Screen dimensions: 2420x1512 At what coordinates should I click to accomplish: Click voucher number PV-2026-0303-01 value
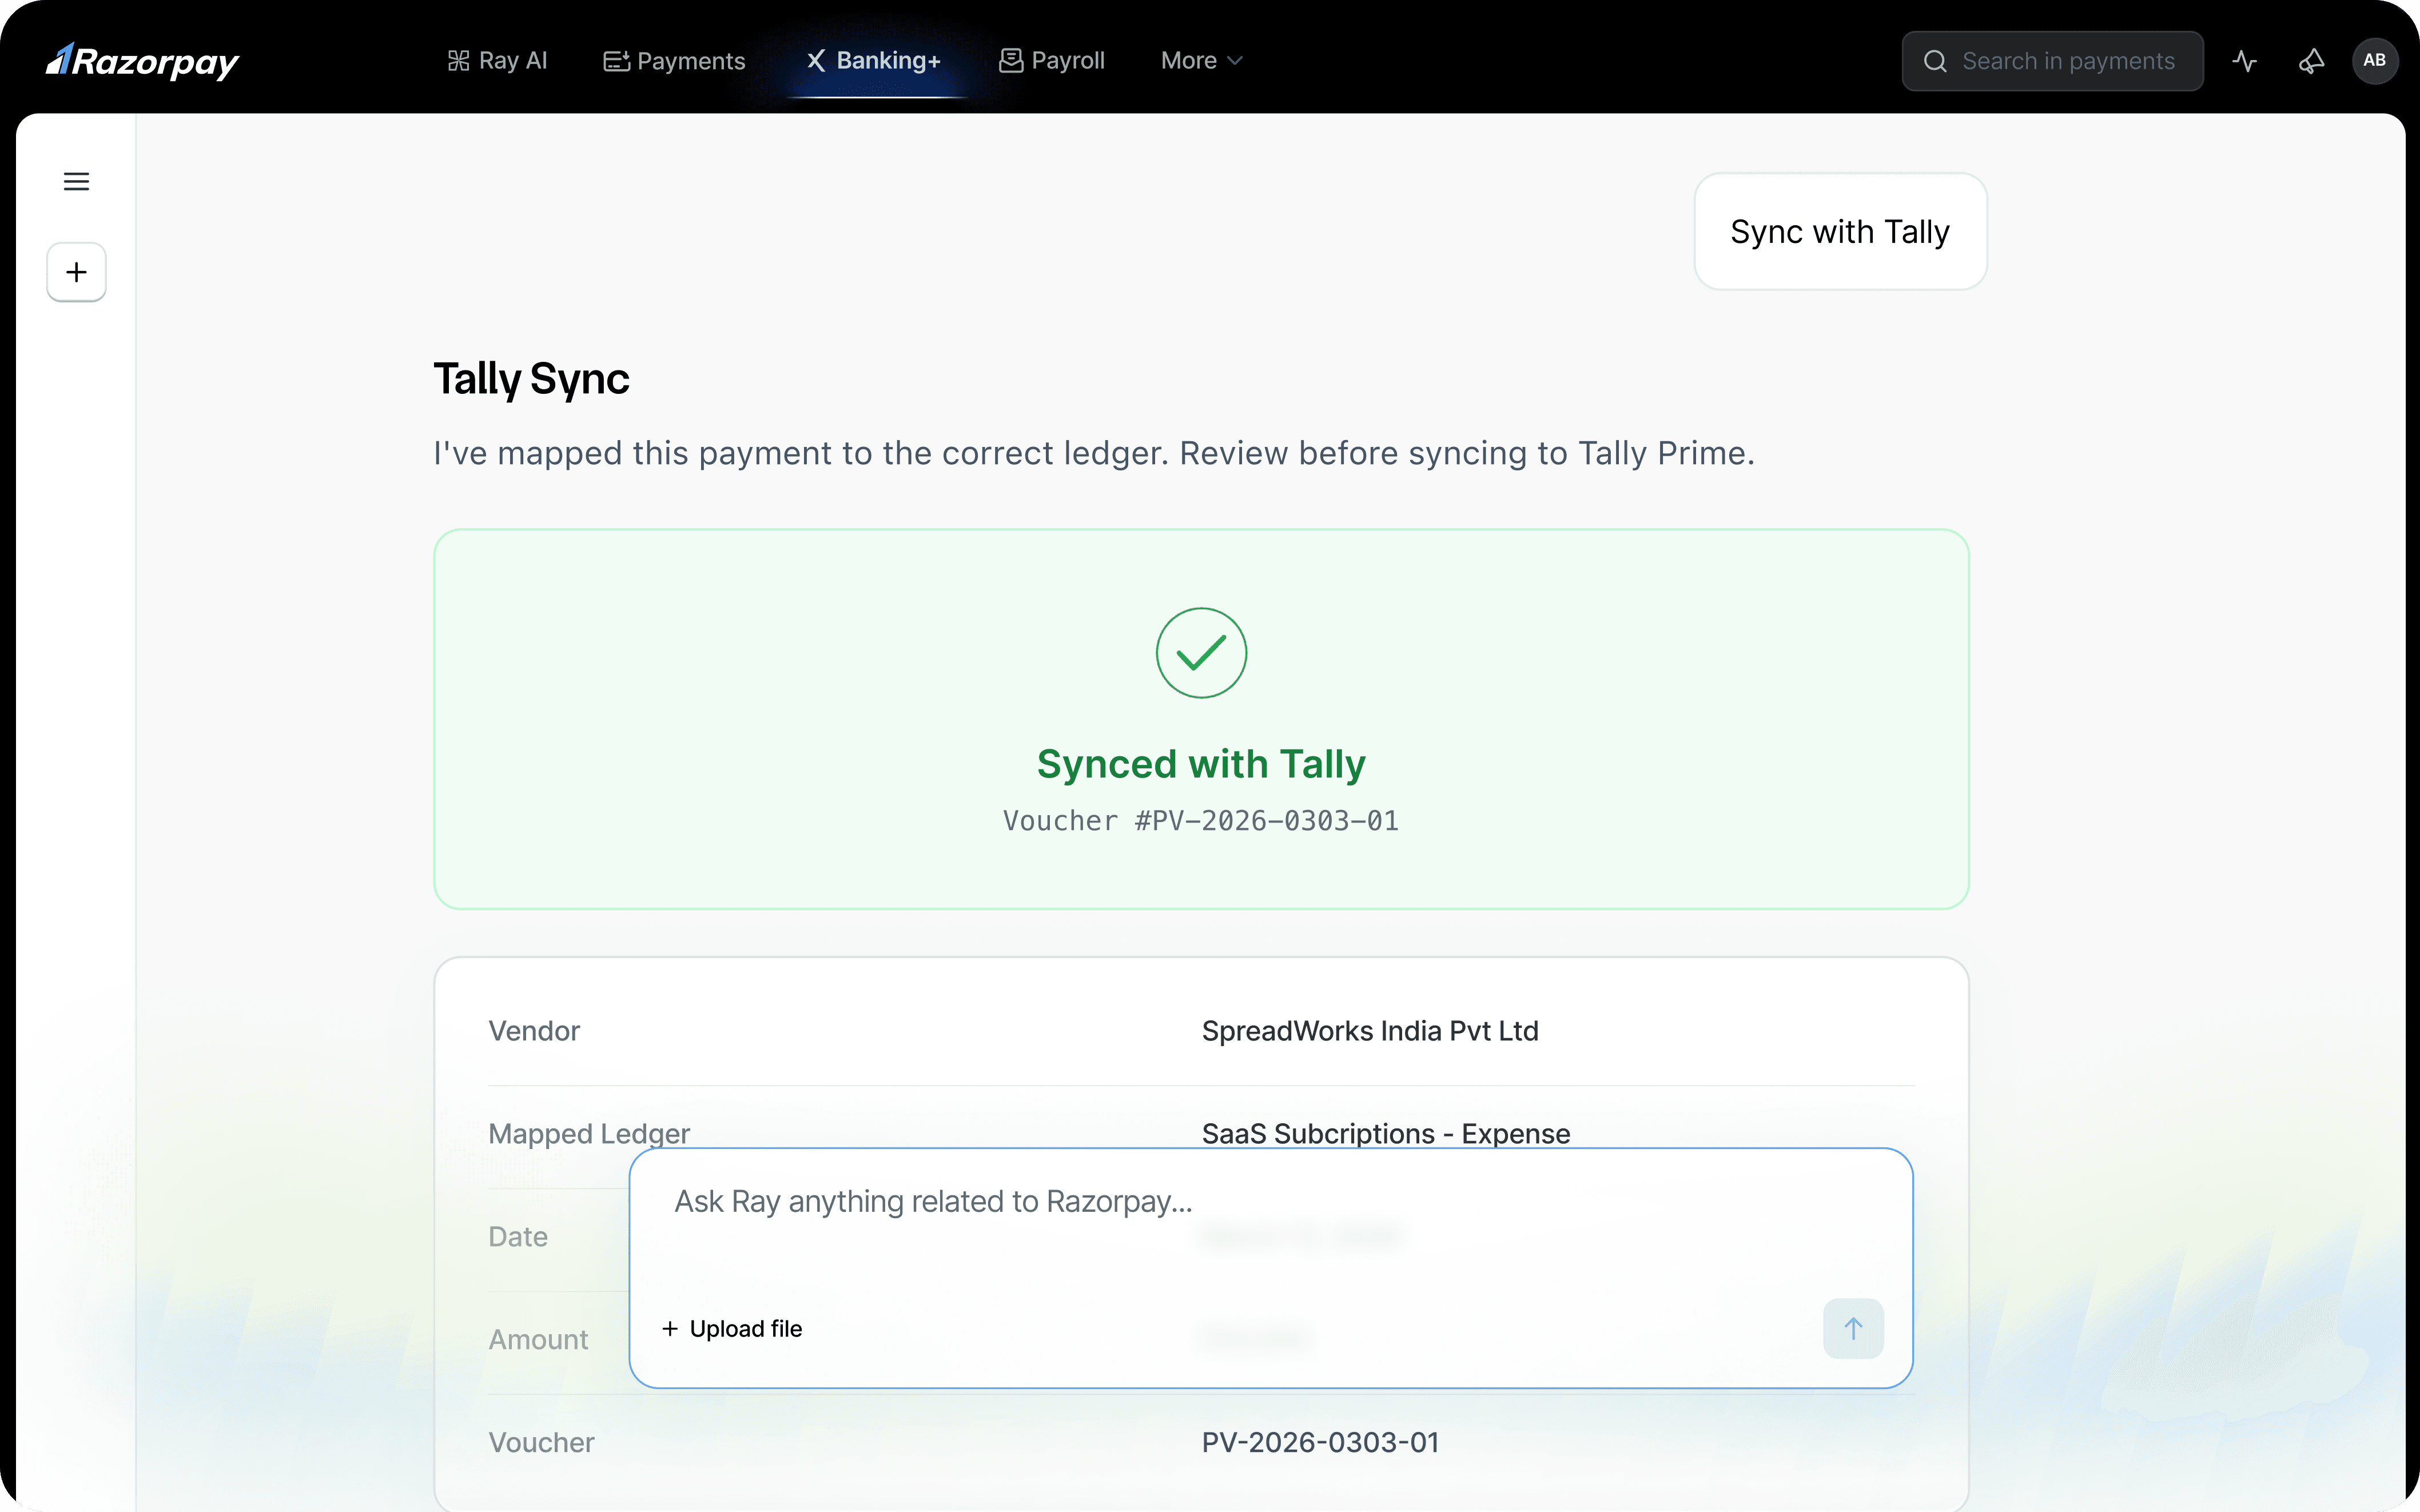point(1320,1442)
